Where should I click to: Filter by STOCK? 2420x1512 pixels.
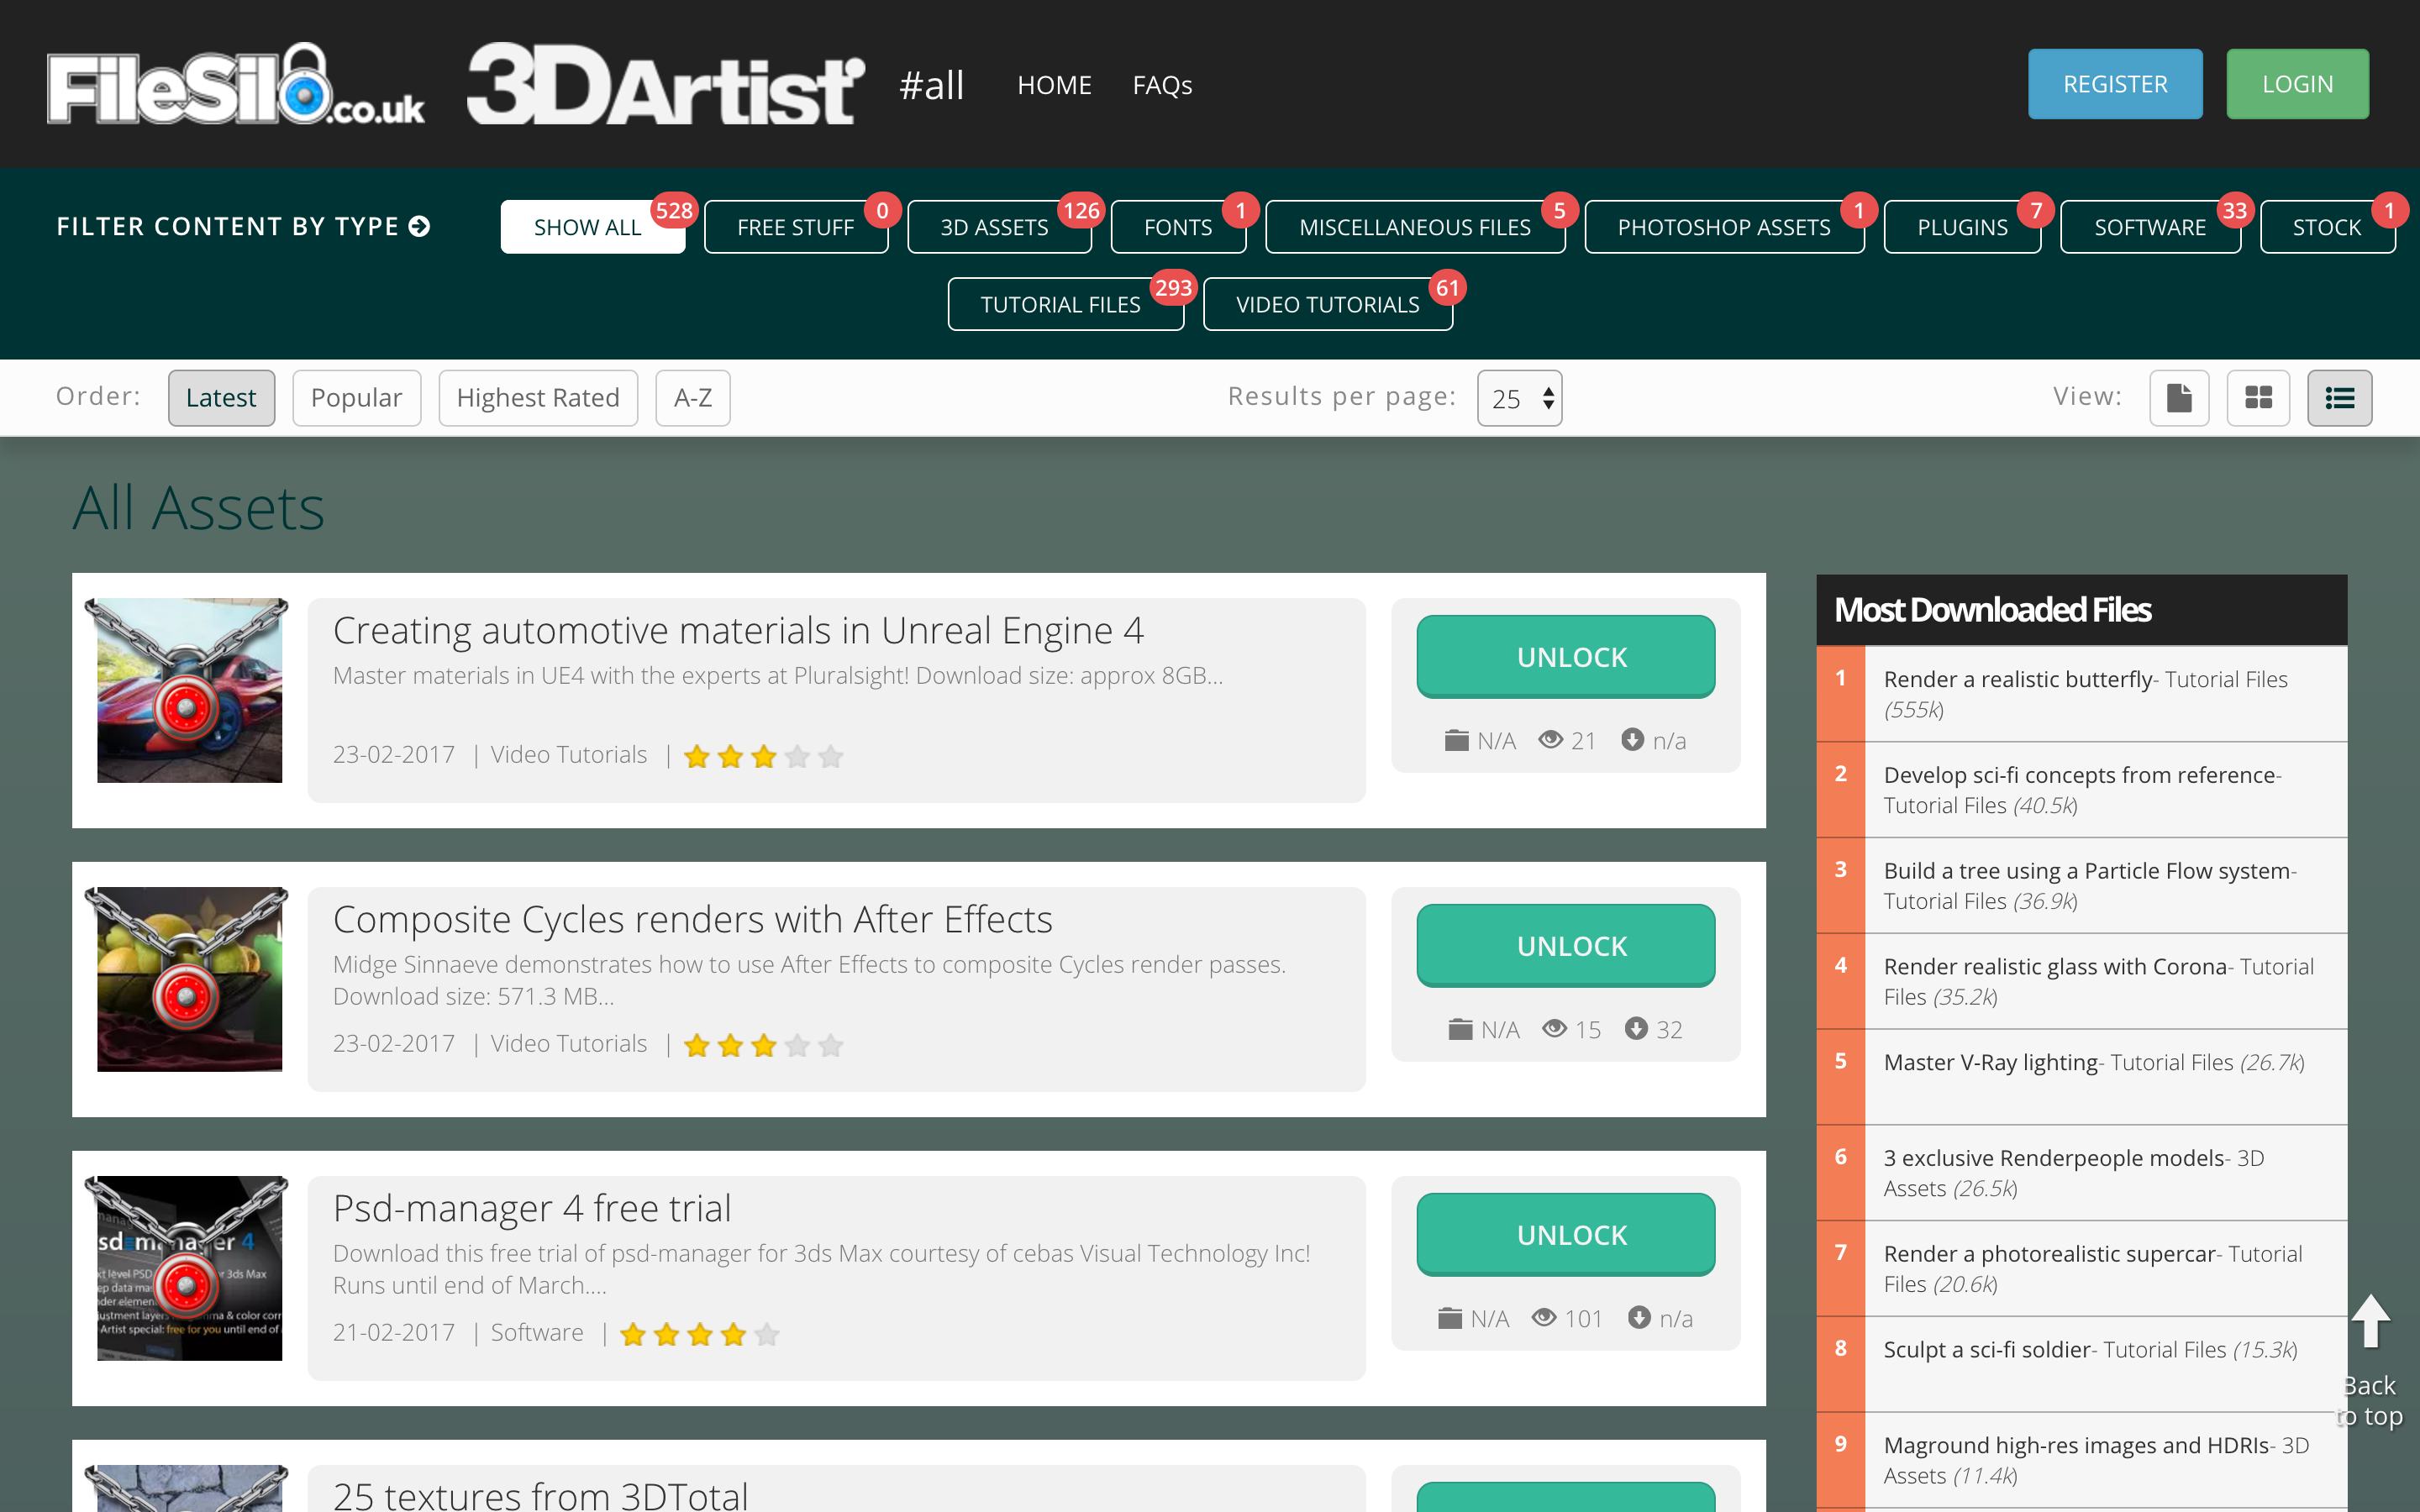2327,227
